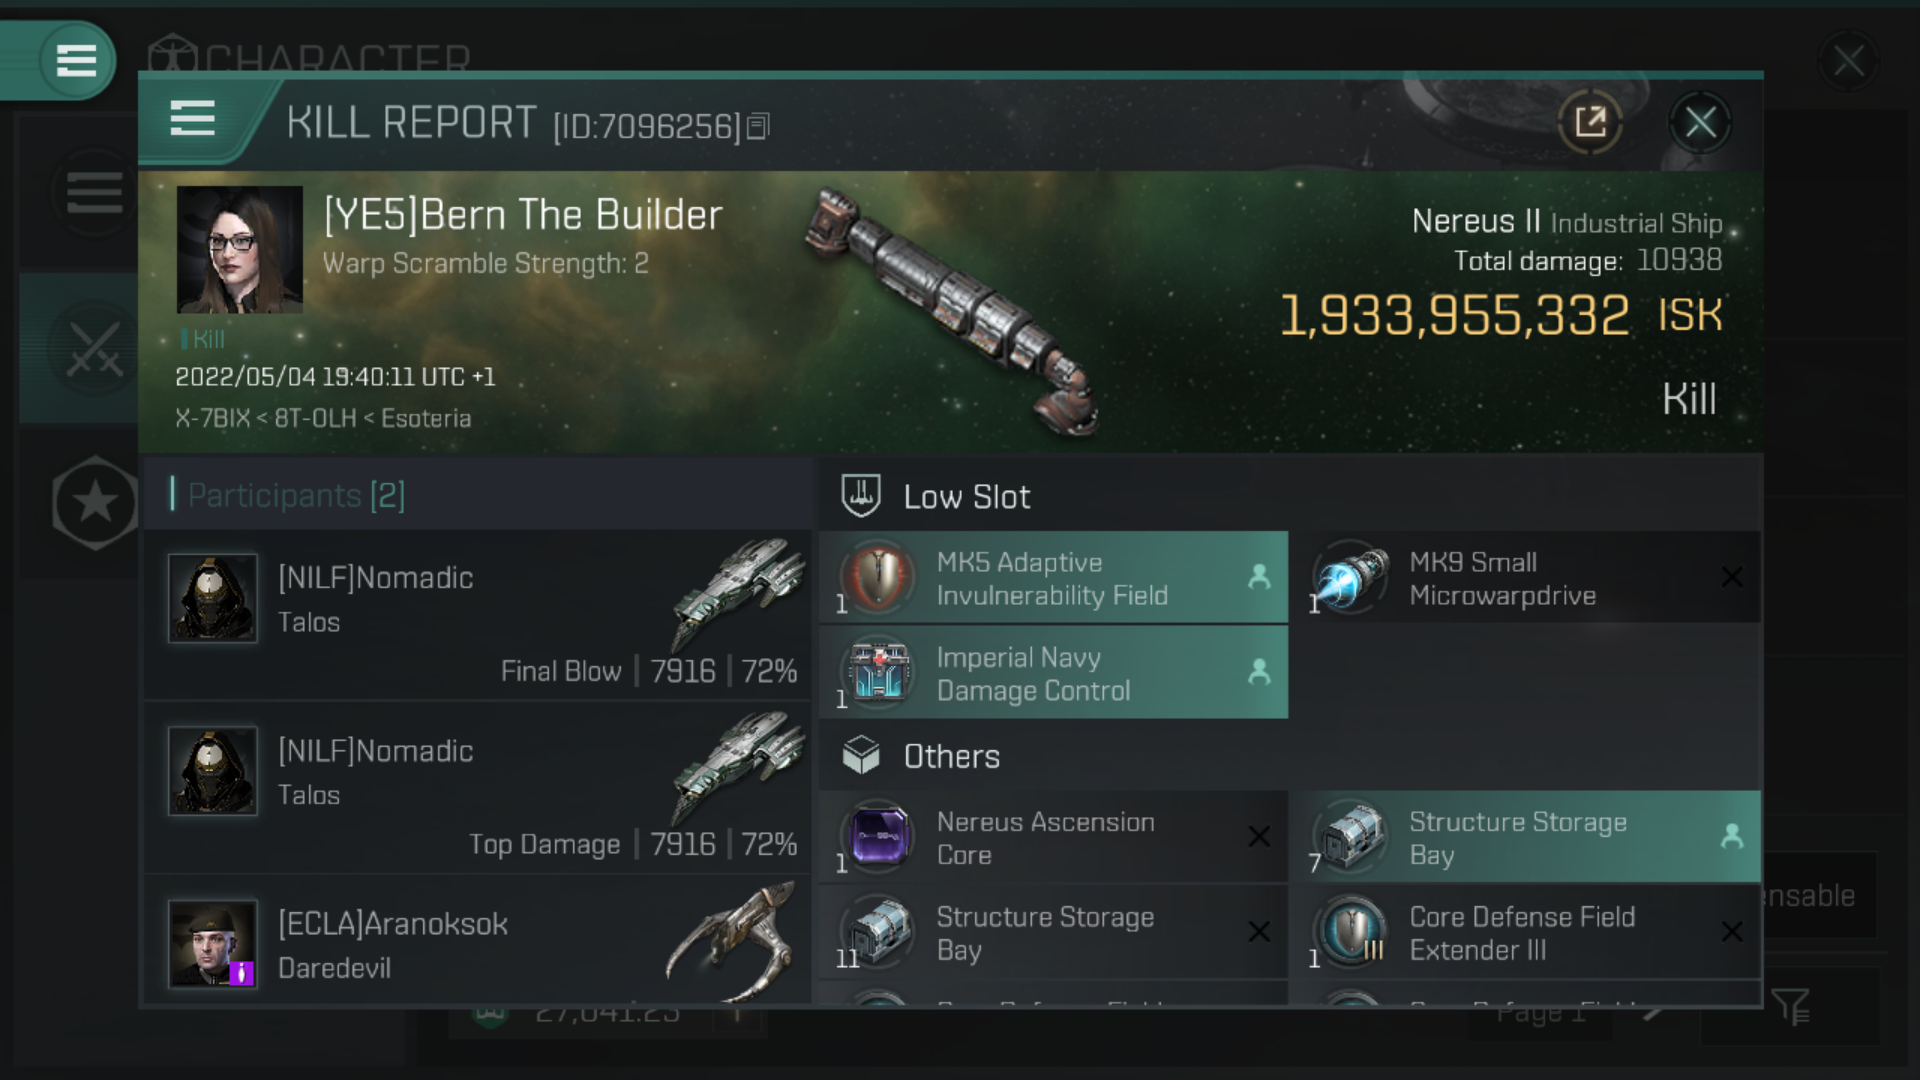Viewport: 1920px width, 1080px height.
Task: Toggle visibility on MK5 Adaptive Invulnerability Field
Action: click(1257, 578)
